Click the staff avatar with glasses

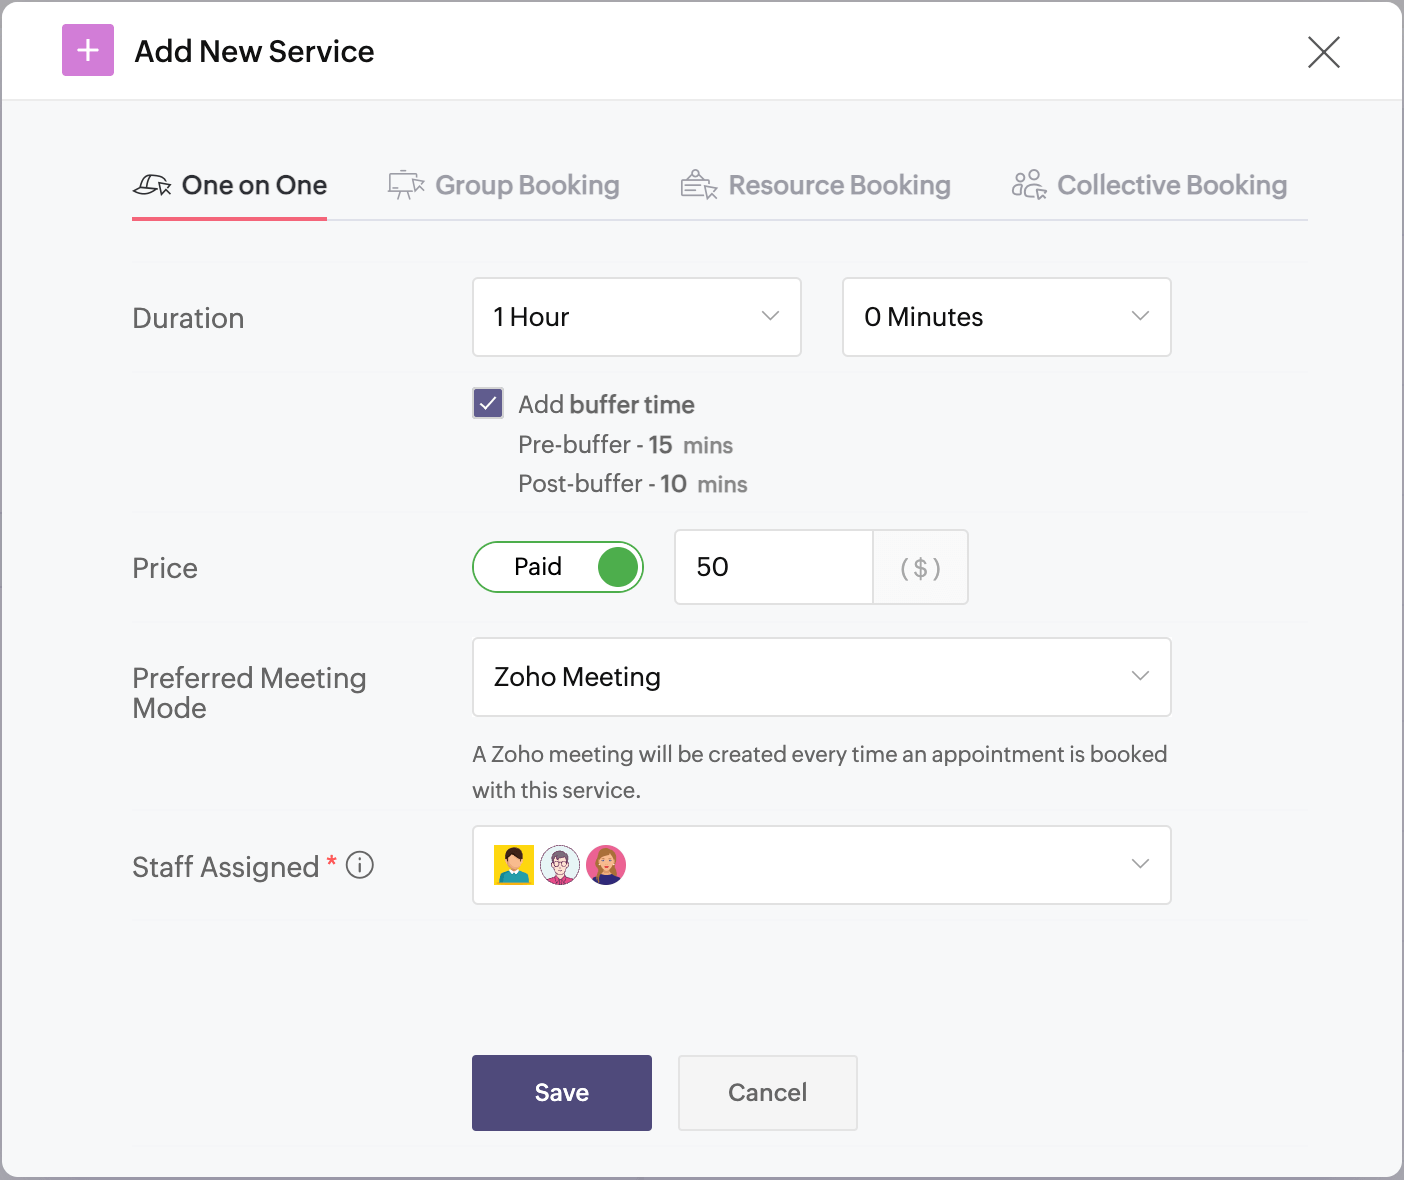(560, 865)
